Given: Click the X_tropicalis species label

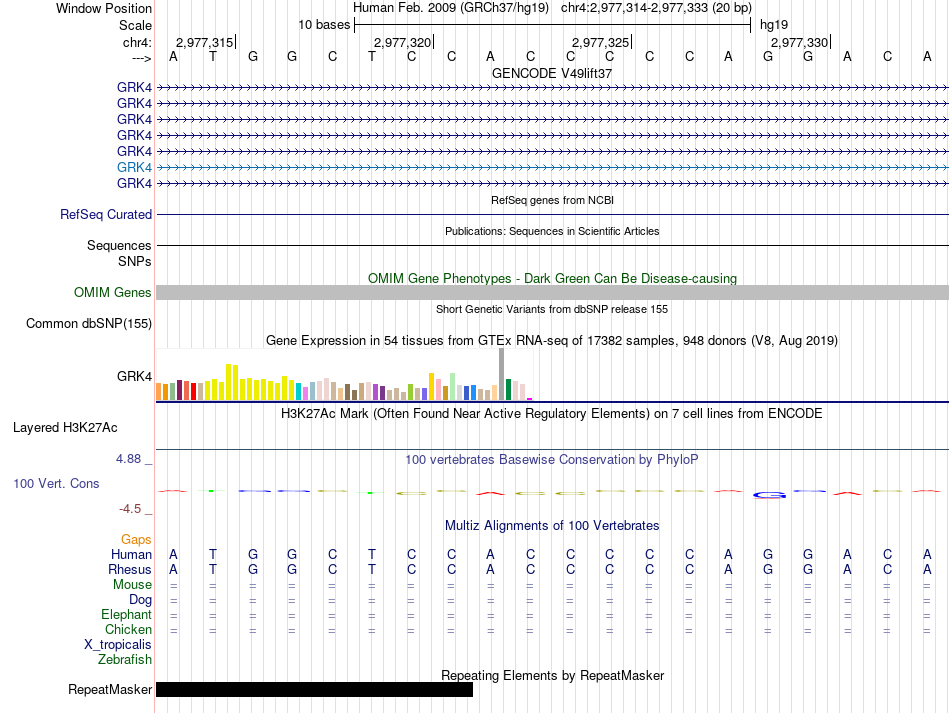Looking at the screenshot, I should pos(118,645).
